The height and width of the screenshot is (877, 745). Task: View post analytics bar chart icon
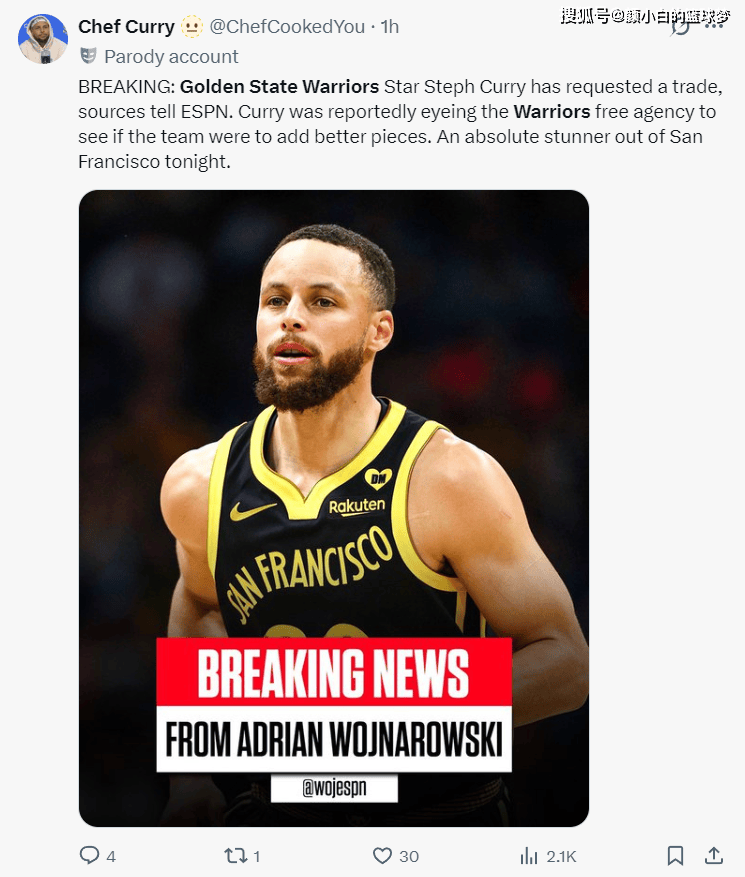coord(529,856)
